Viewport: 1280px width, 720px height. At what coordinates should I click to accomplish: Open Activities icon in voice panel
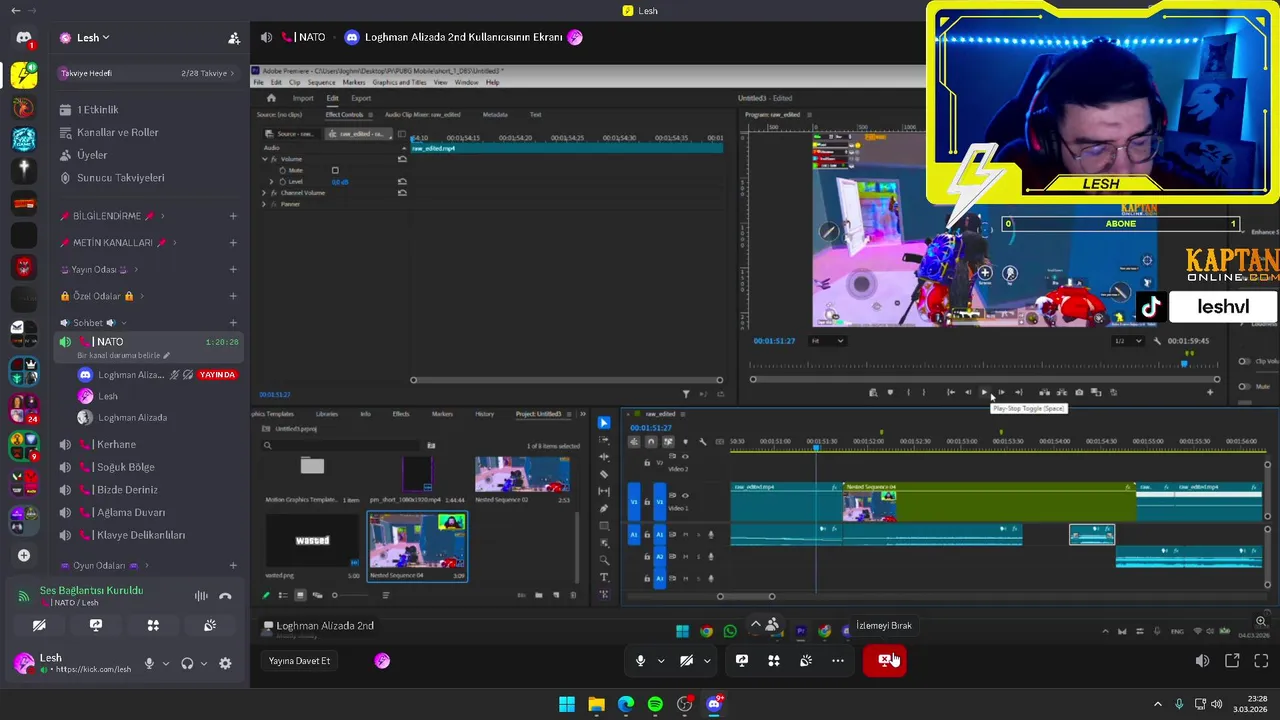point(153,625)
